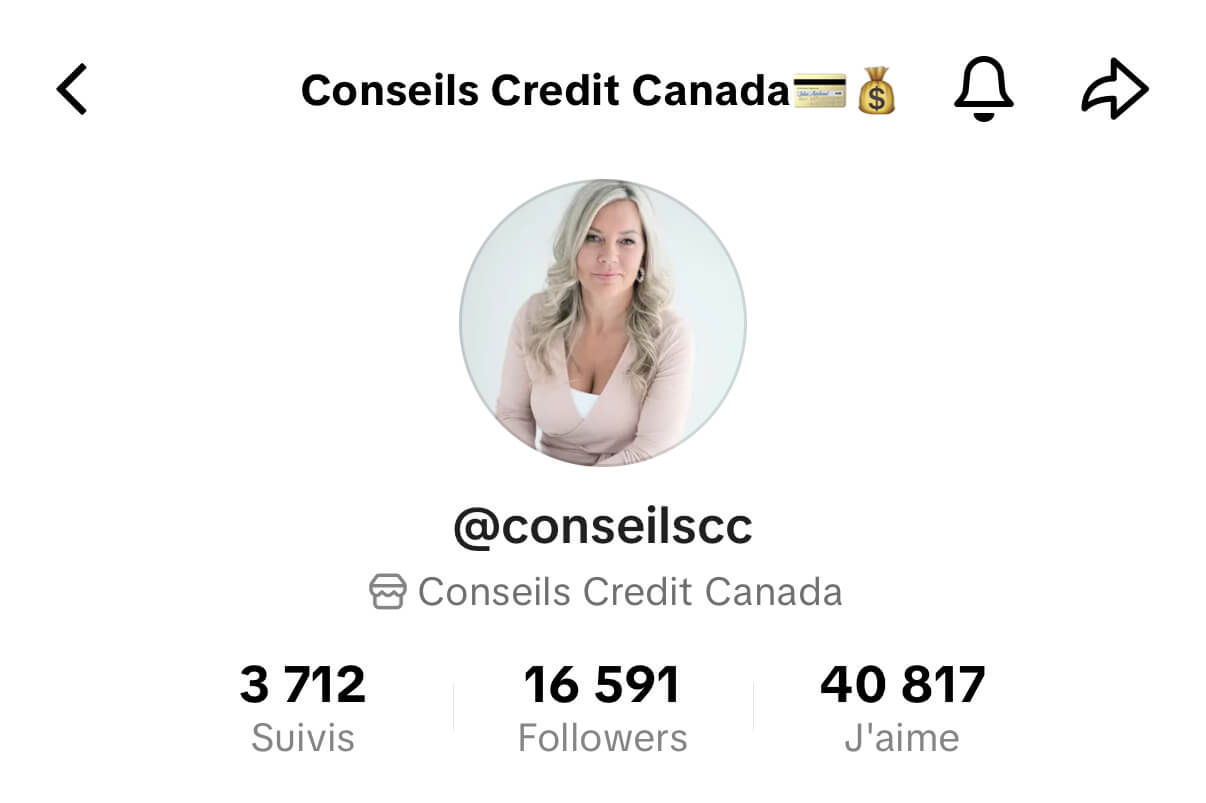
Task: Go back using the left chevron
Action: coord(72,90)
